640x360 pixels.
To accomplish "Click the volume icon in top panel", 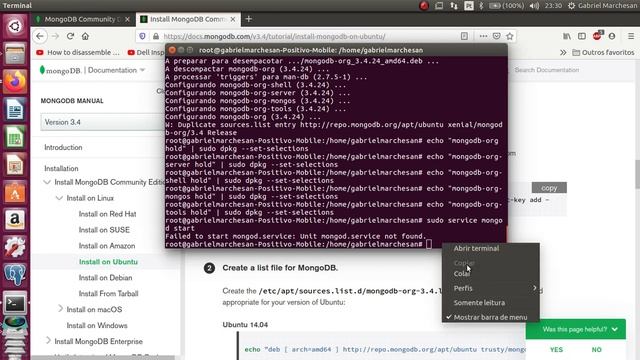I will point(534,6).
